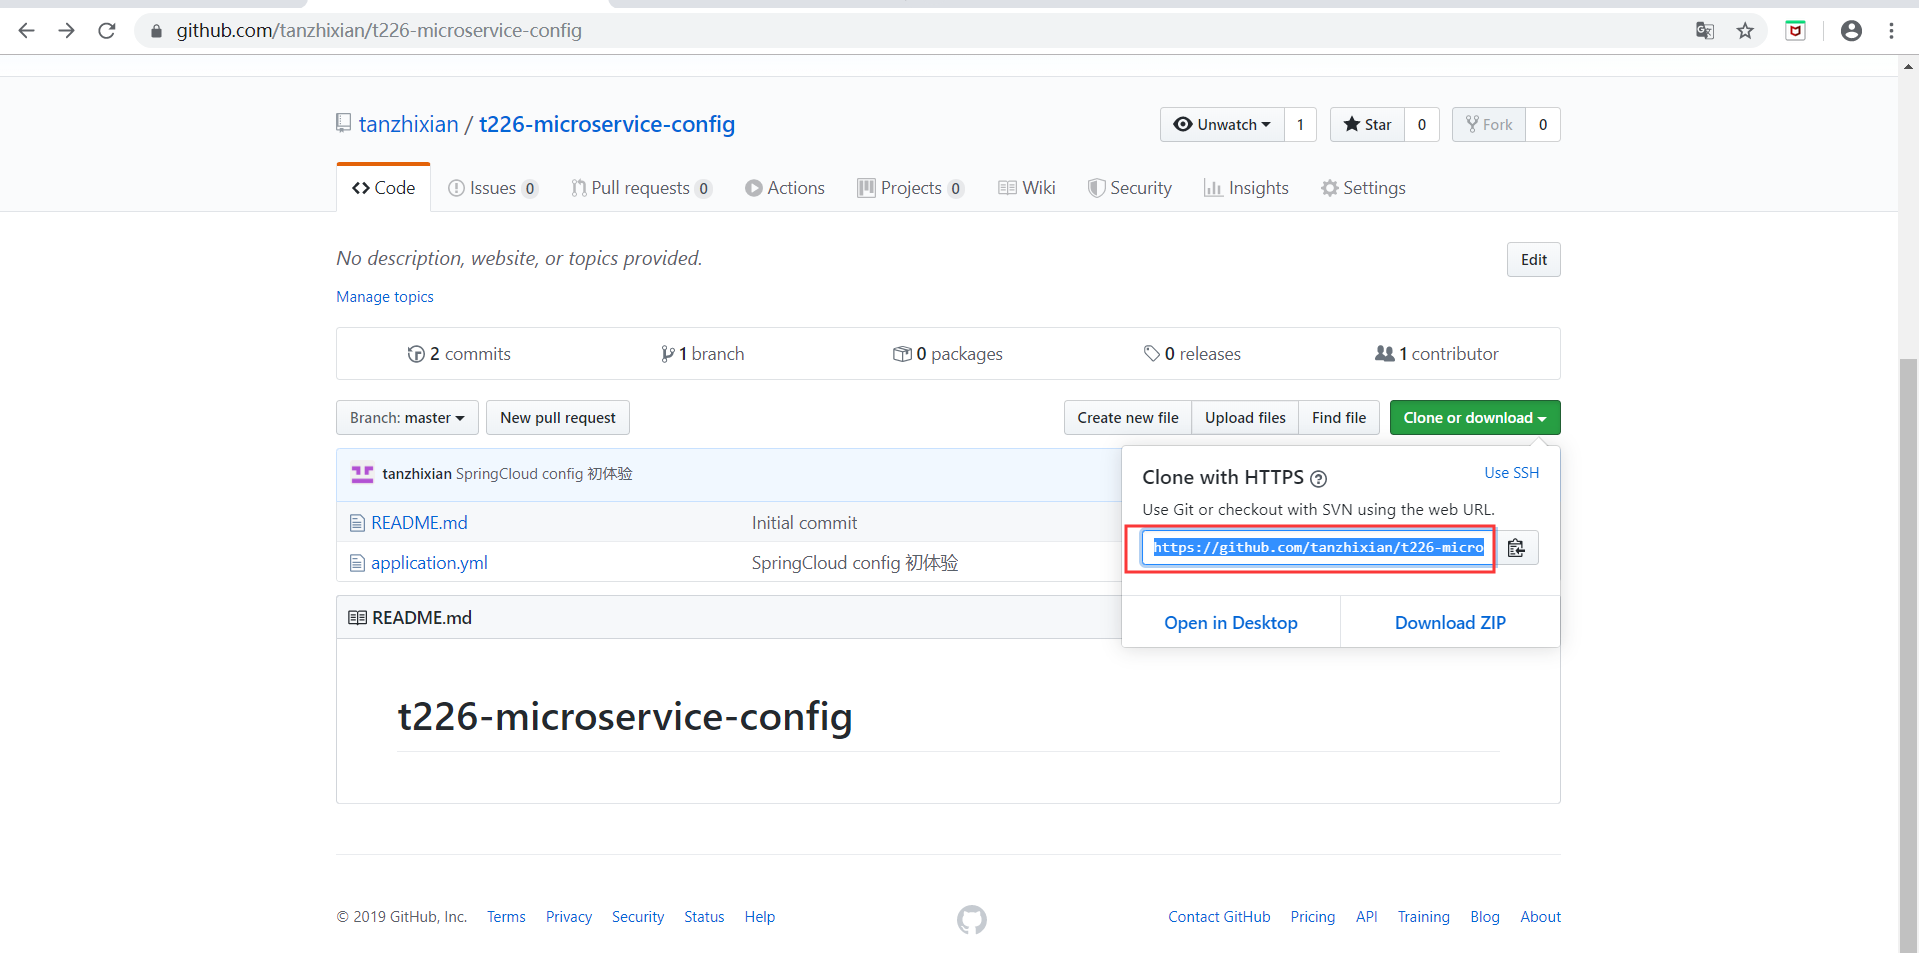Image resolution: width=1919 pixels, height=953 pixels.
Task: Open the Chrome three-dot menu
Action: pyautogui.click(x=1891, y=31)
